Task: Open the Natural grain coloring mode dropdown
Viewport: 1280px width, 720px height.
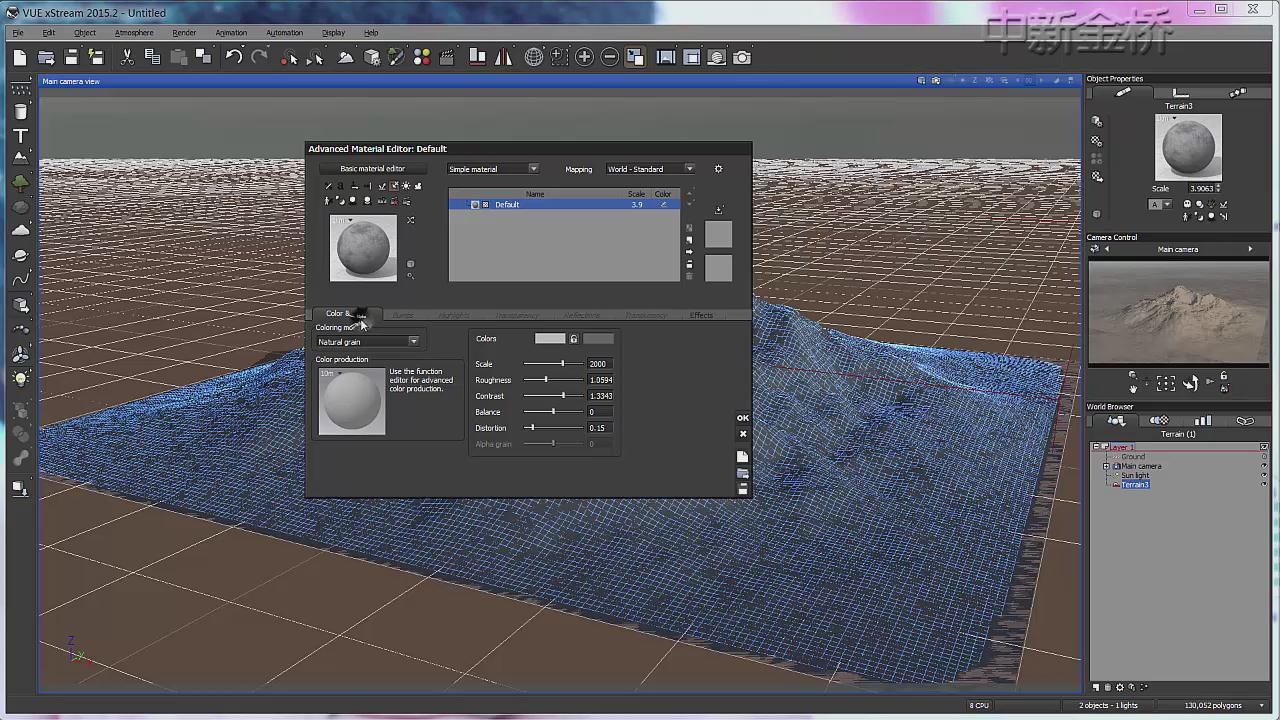Action: click(368, 342)
